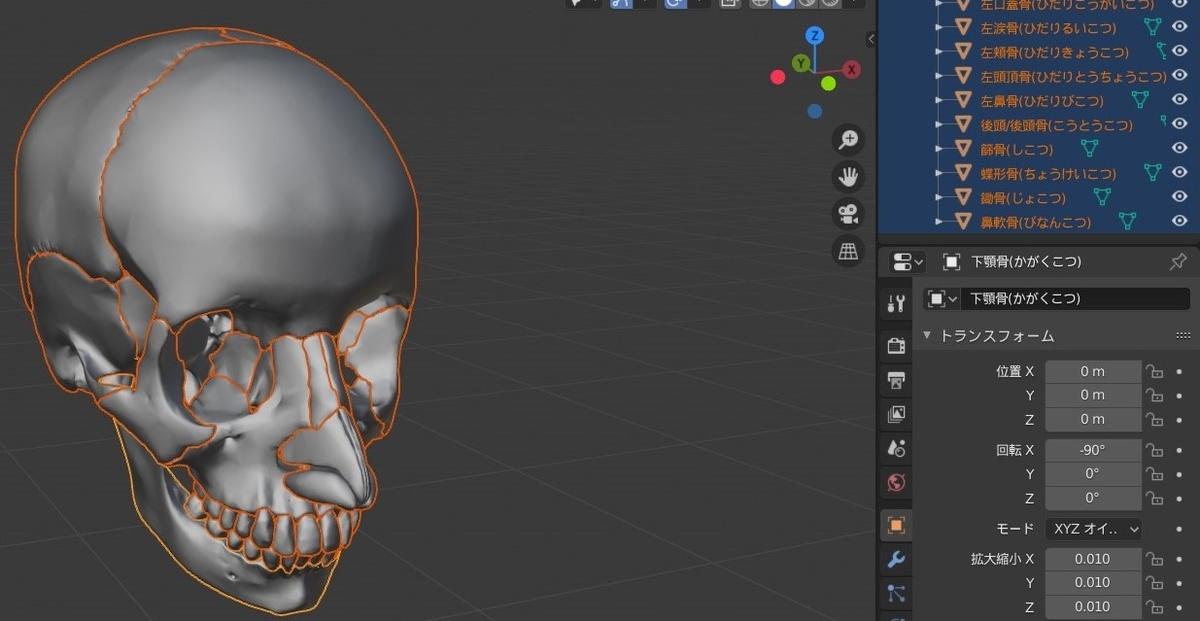Viewport: 1200px width, 621px height.
Task: Open the Tool properties tab (wrench and screwdriver)
Action: click(896, 304)
